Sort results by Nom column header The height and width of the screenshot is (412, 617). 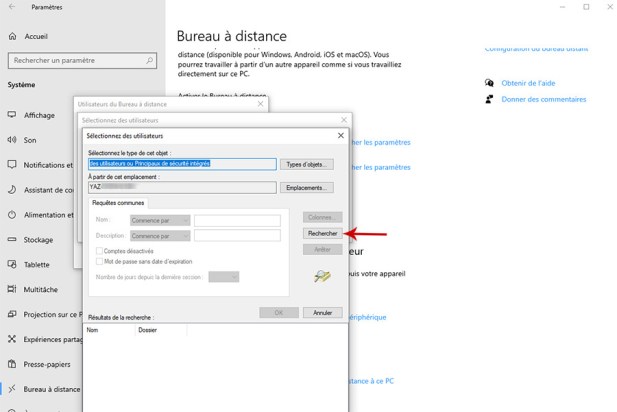click(x=109, y=330)
